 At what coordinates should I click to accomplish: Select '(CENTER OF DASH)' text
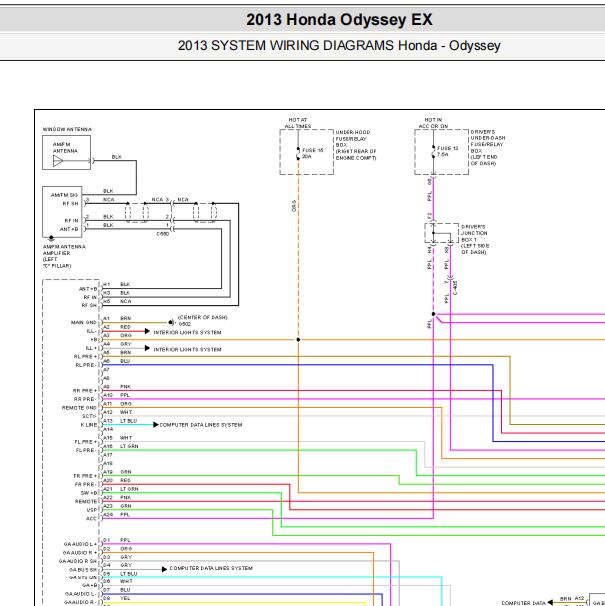tap(202, 317)
